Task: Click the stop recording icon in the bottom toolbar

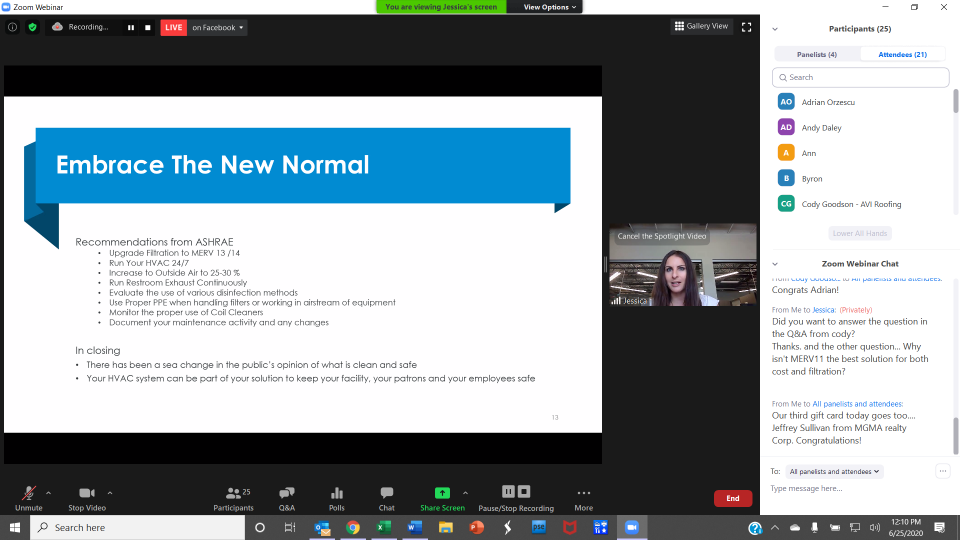Action: pos(524,492)
